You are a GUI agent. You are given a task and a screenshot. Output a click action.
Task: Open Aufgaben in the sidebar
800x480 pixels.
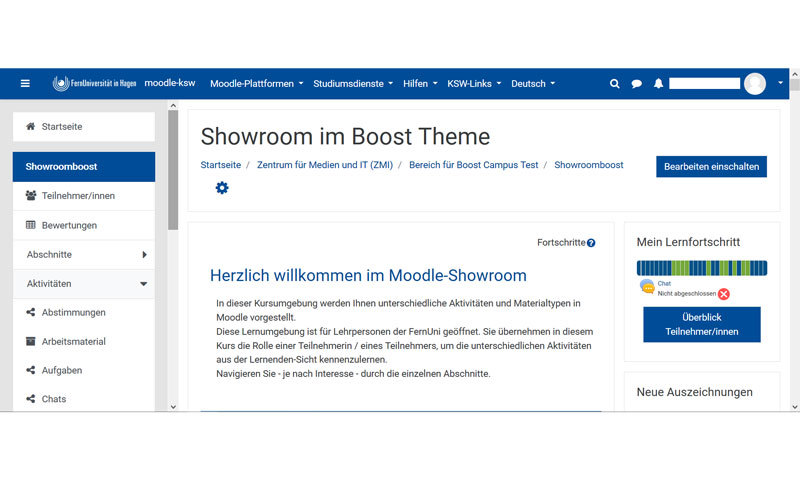84,370
